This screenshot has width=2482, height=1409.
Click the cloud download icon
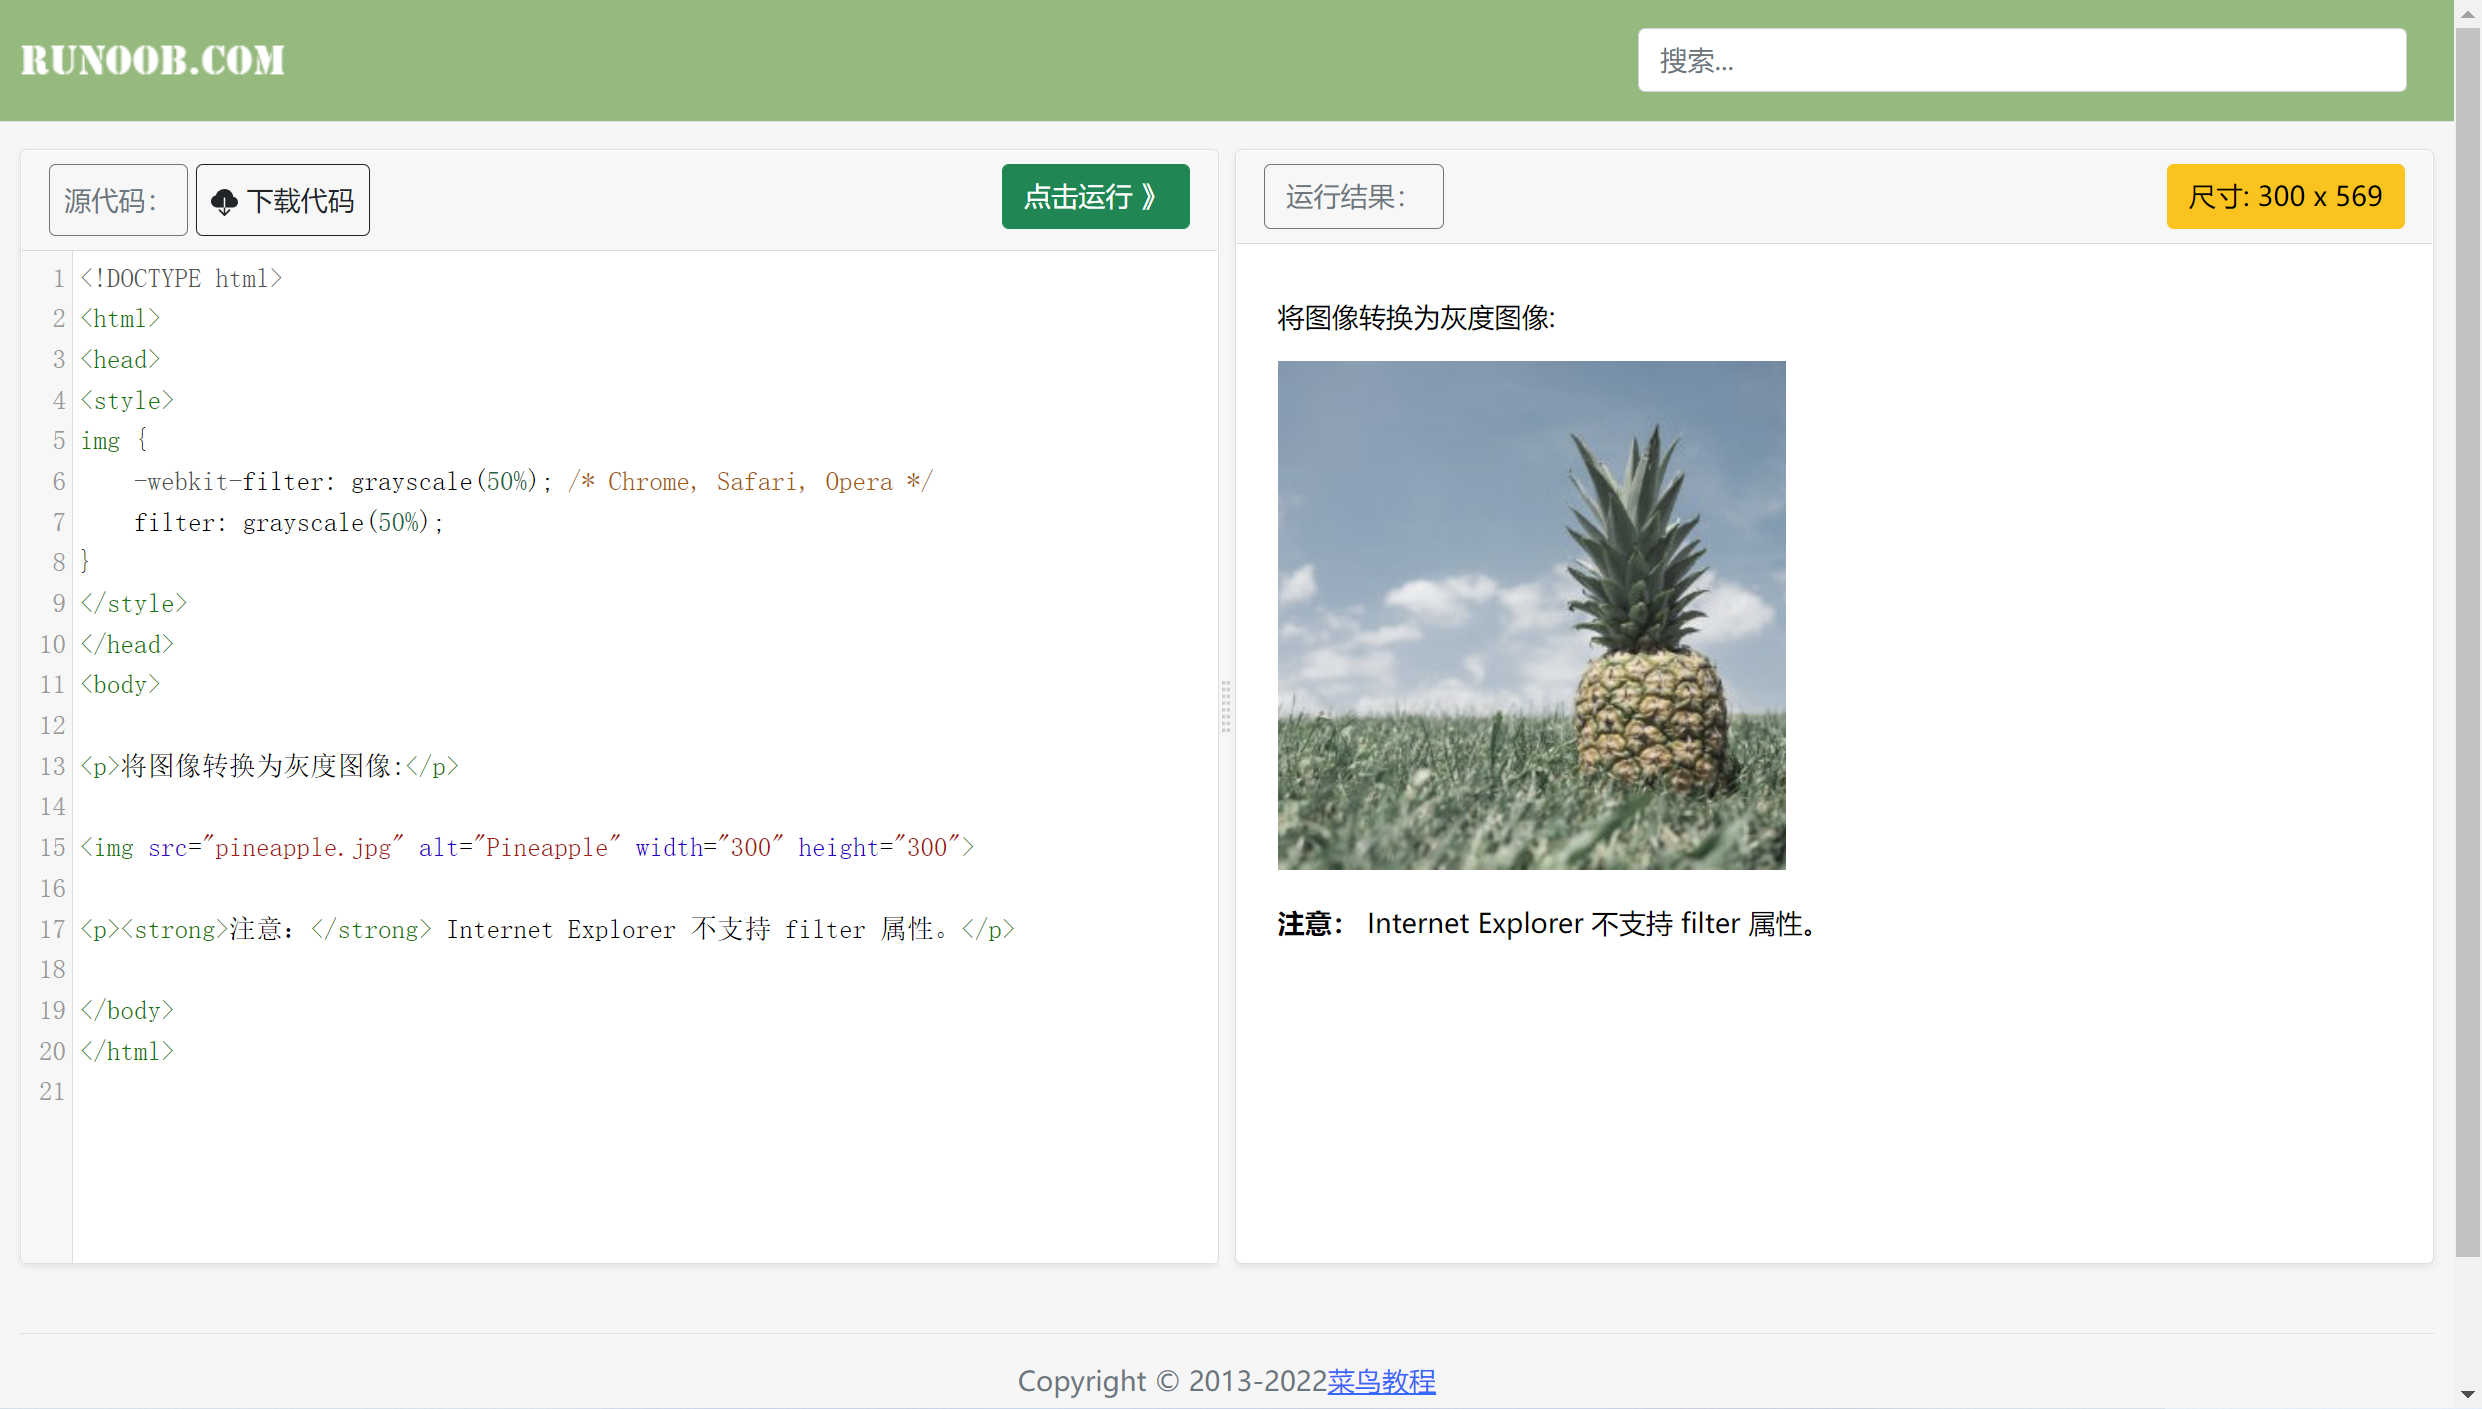tap(224, 202)
